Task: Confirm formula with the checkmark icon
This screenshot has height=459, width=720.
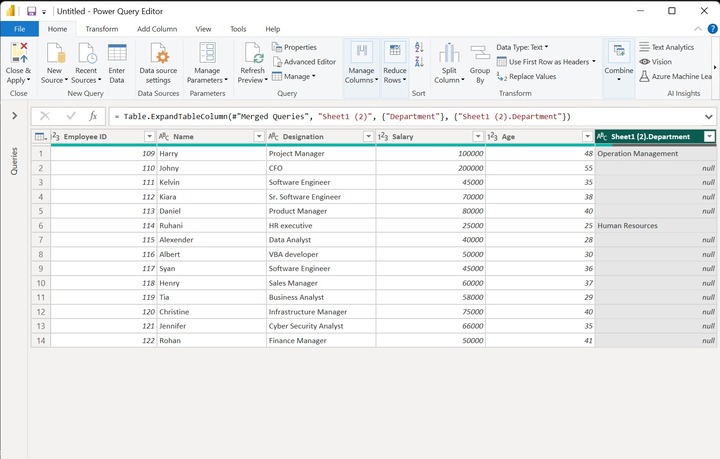Action: click(x=70, y=116)
